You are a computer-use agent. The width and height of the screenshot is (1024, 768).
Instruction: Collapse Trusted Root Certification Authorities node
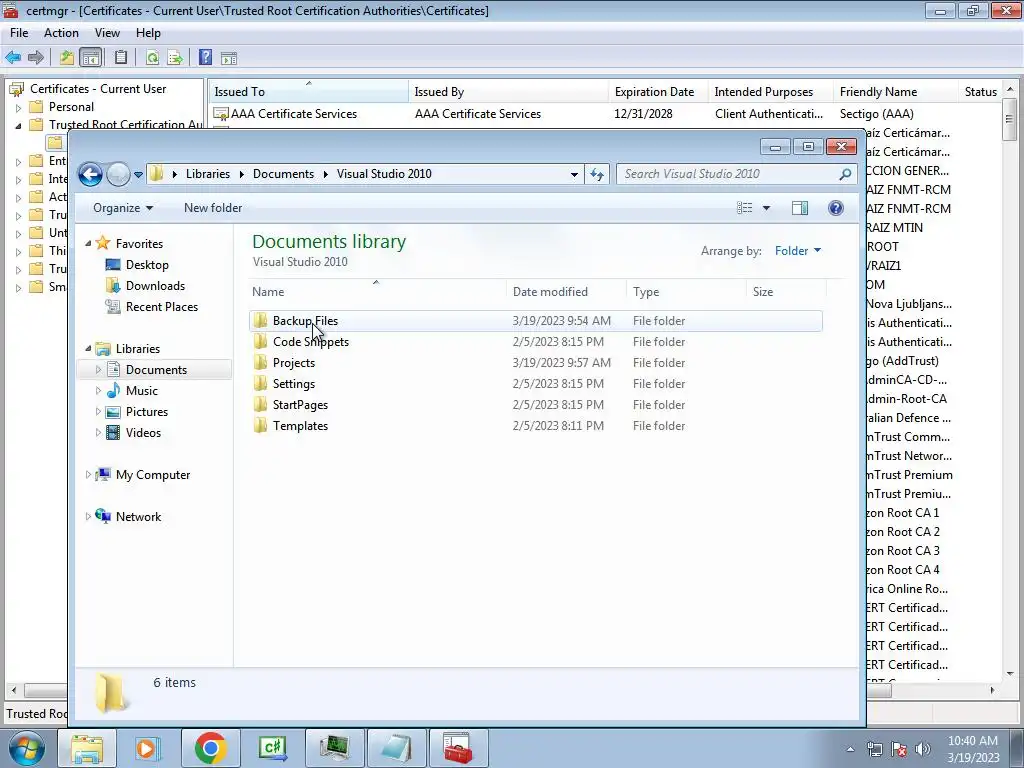18,125
